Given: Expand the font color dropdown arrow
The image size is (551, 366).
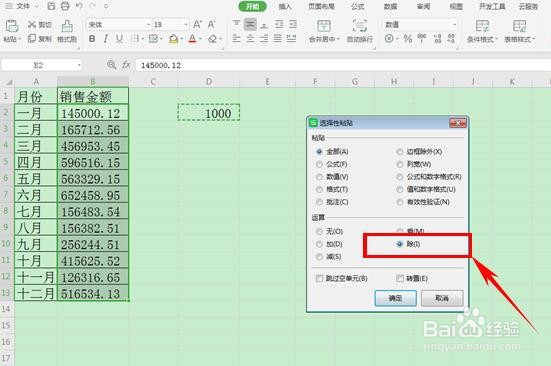Looking at the screenshot, I should pyautogui.click(x=200, y=39).
